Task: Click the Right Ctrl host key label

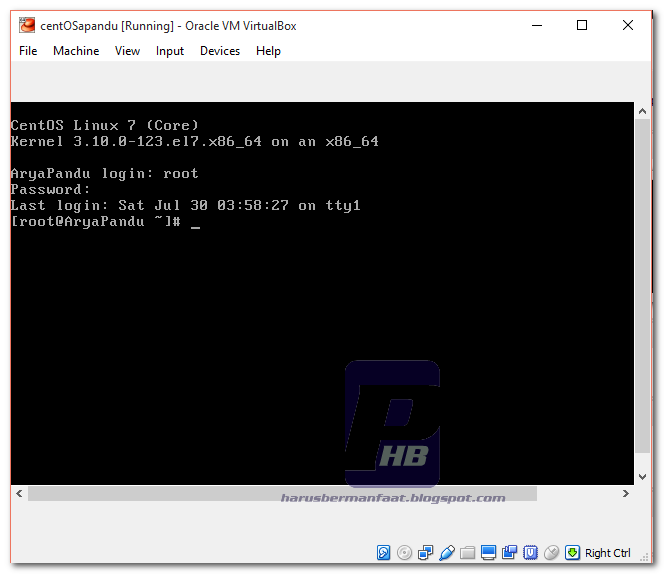Action: [607, 553]
